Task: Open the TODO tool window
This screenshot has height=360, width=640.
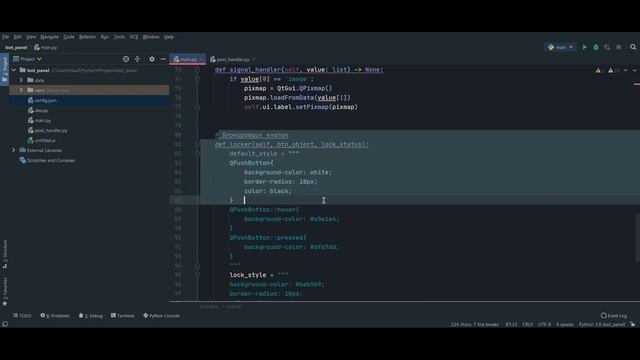Action: (22, 316)
